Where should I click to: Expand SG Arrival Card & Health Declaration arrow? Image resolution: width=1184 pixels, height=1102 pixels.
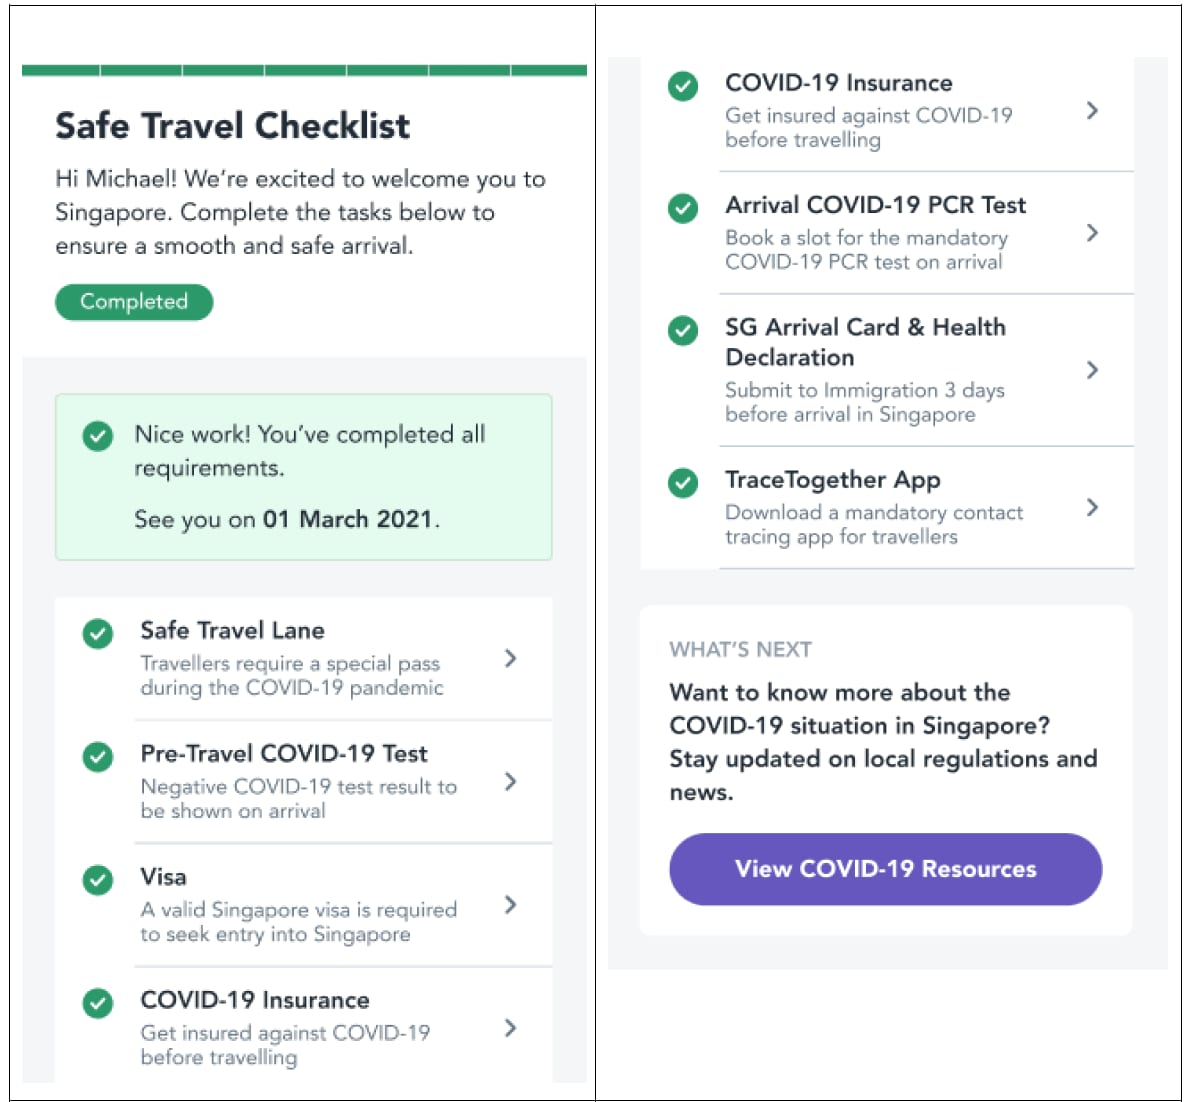tap(1093, 370)
